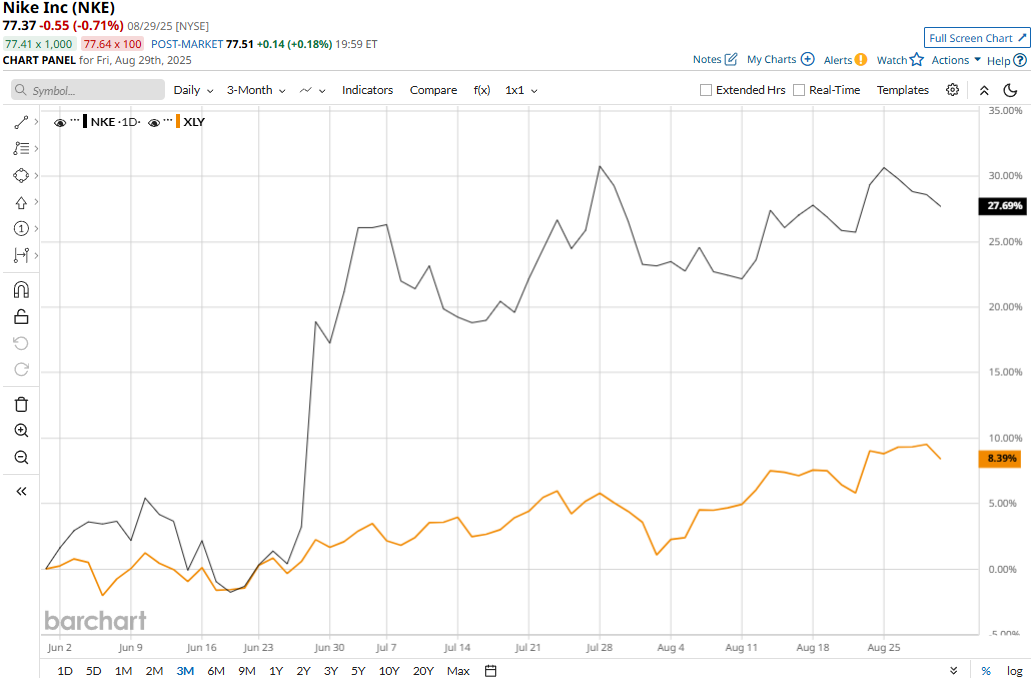
Task: Enable the Extended Hrs checkbox
Action: click(706, 90)
